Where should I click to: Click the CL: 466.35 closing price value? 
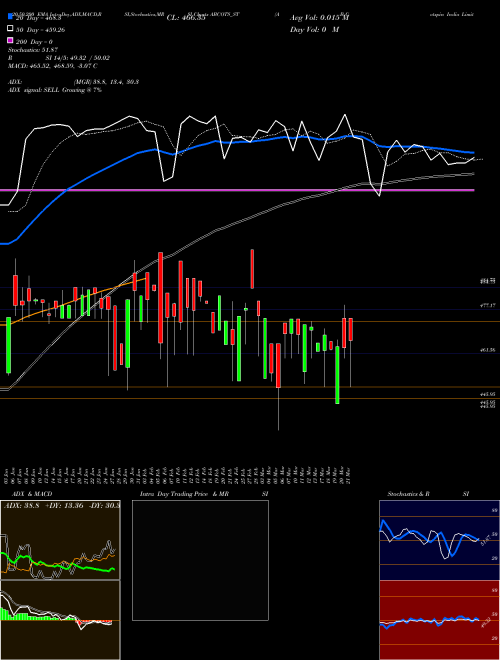tap(186, 18)
